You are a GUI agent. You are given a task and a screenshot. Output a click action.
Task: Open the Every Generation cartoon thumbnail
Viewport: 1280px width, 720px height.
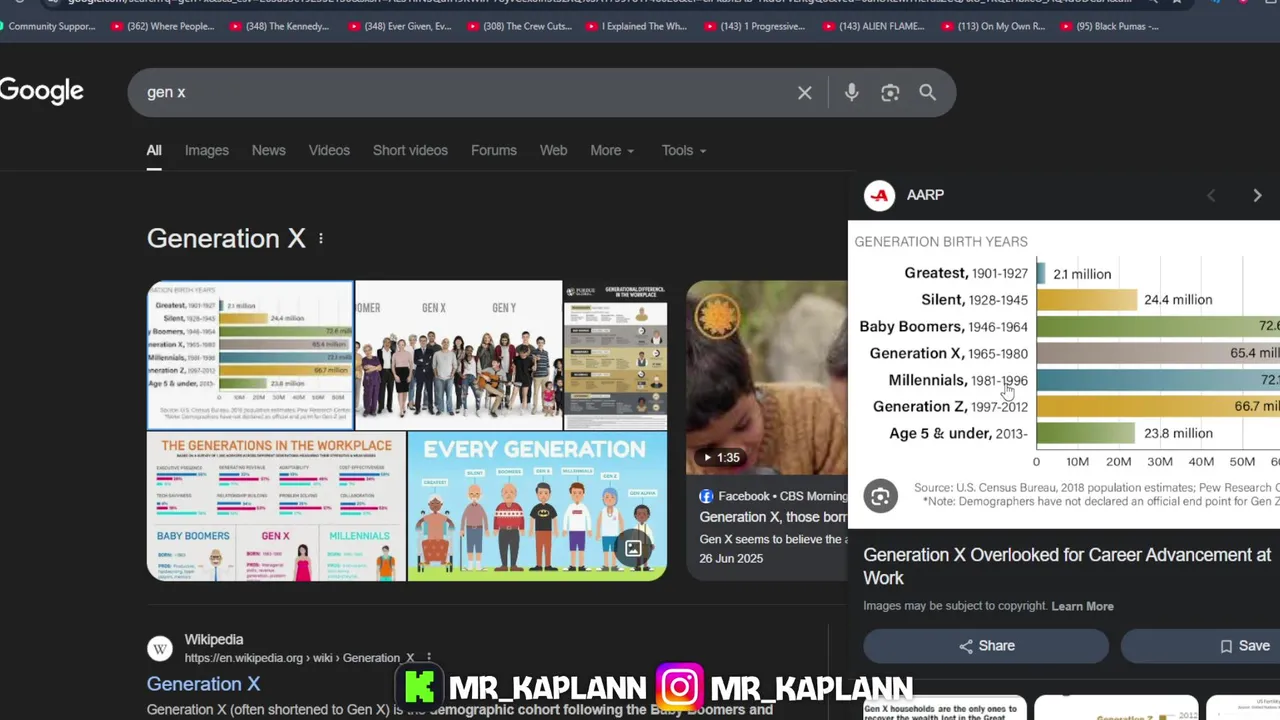(538, 507)
